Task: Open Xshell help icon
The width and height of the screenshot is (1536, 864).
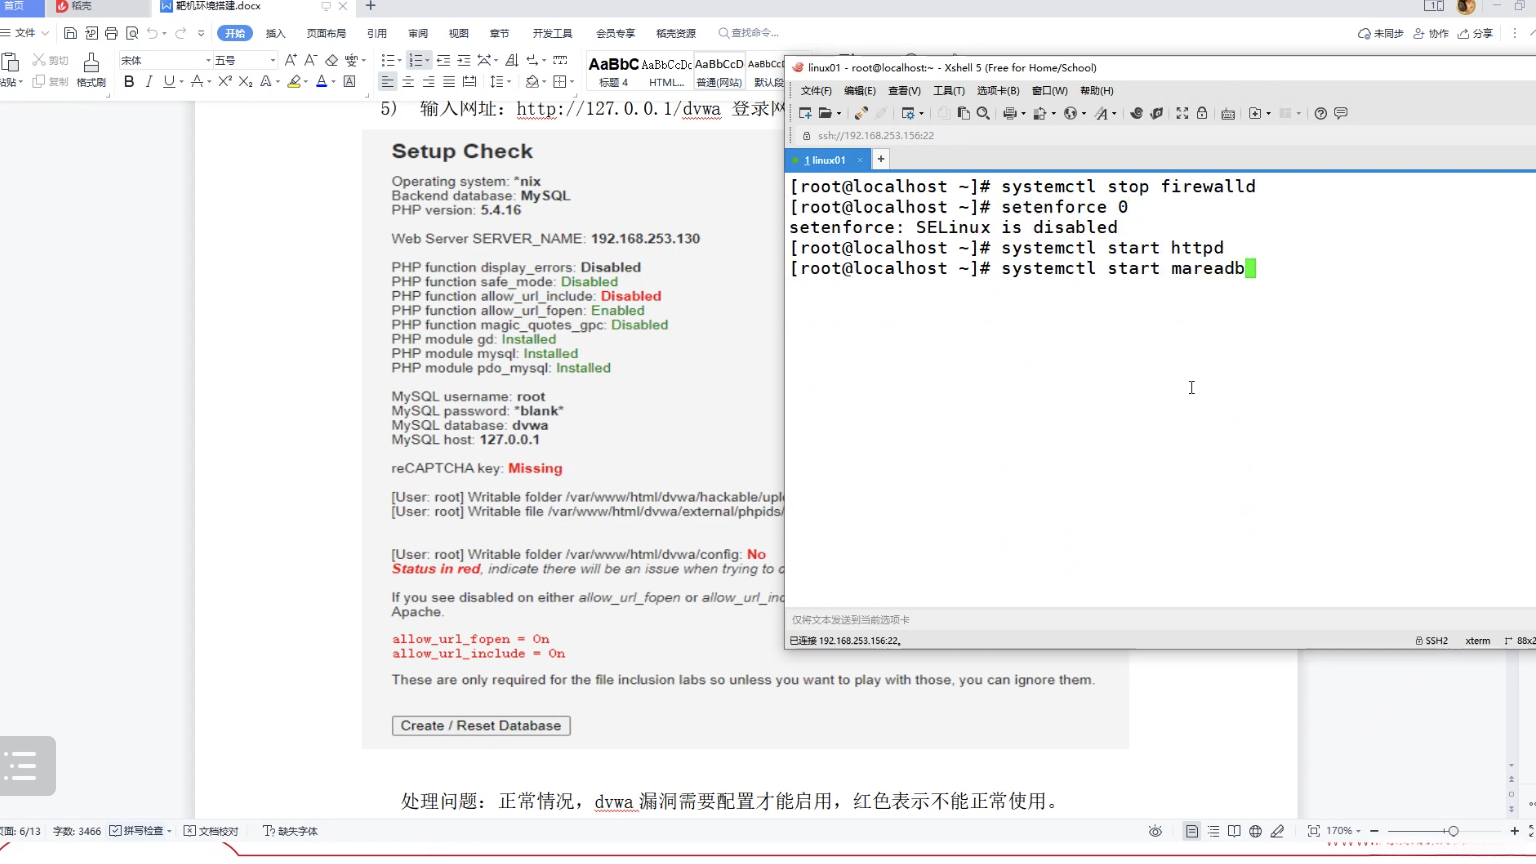Action: (x=1321, y=113)
